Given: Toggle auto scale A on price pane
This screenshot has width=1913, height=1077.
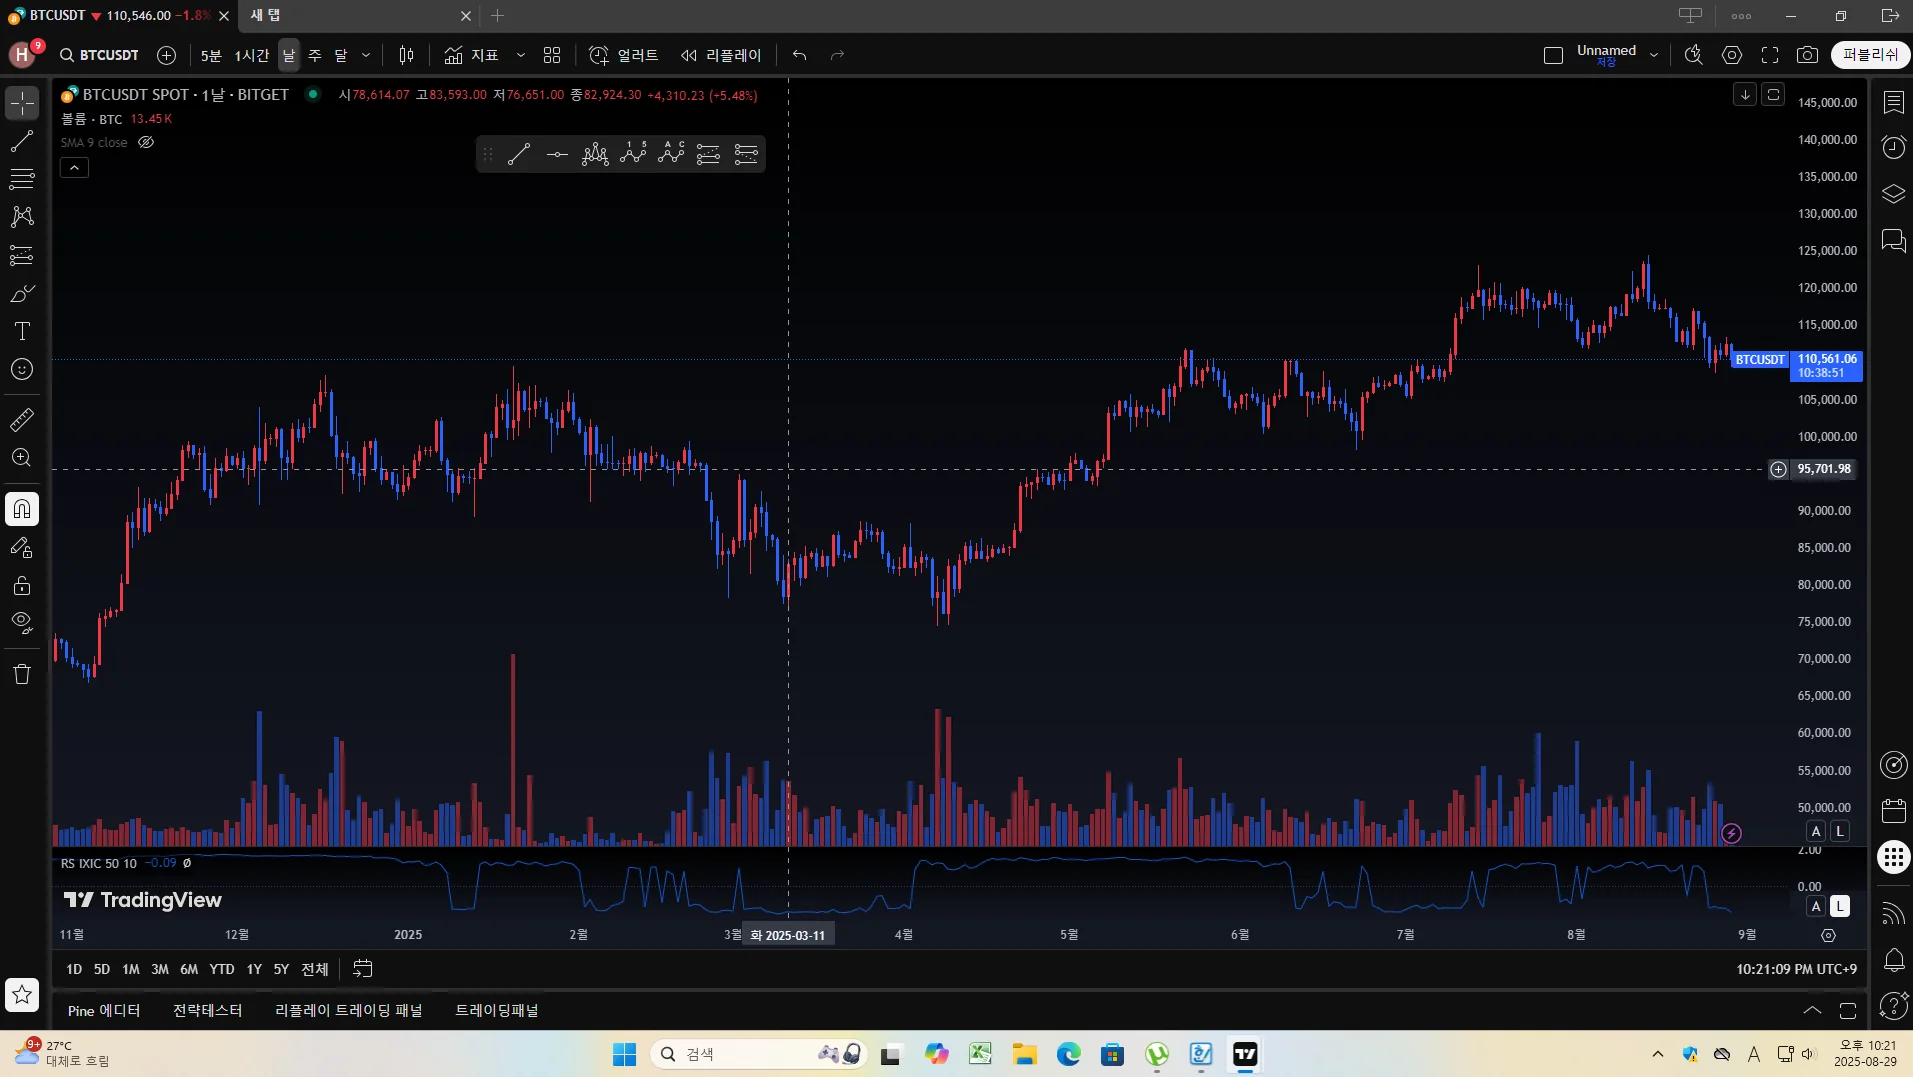Looking at the screenshot, I should (x=1816, y=831).
